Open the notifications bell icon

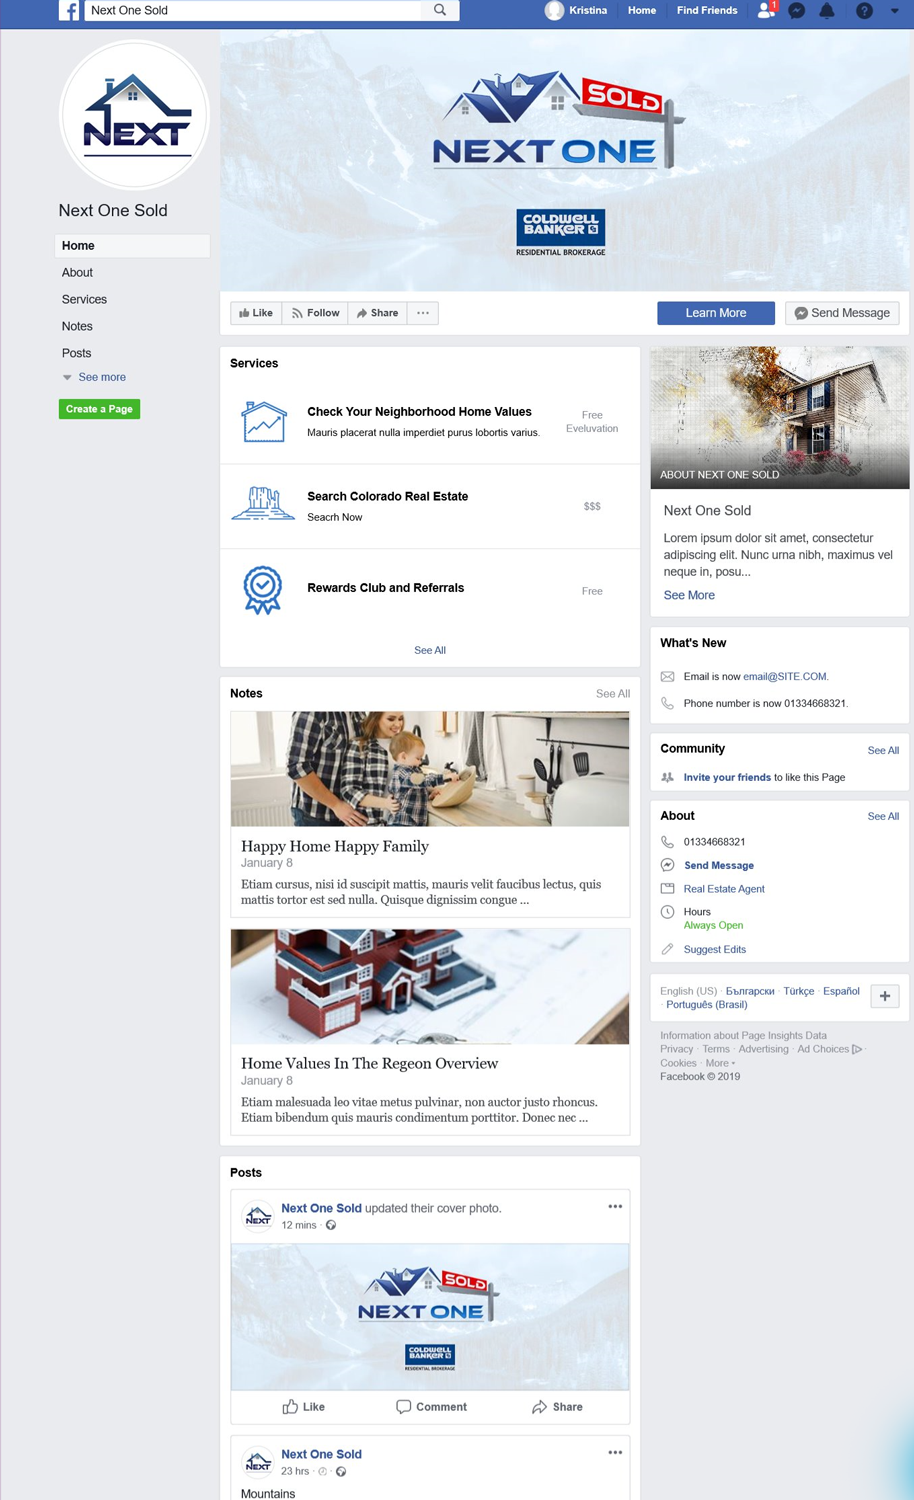(x=827, y=11)
